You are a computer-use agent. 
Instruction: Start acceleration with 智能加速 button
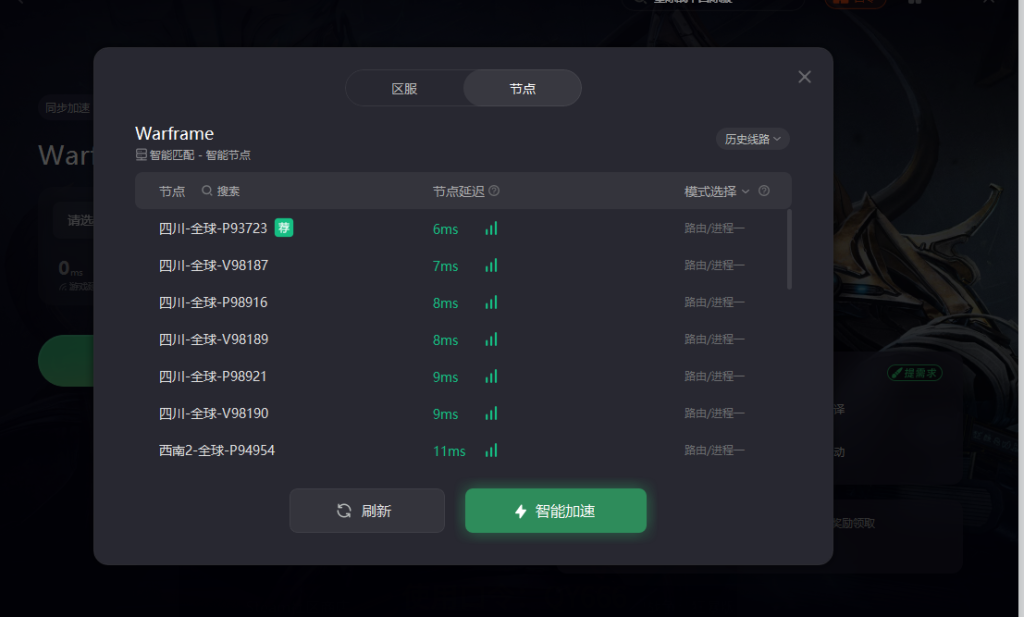tap(556, 511)
